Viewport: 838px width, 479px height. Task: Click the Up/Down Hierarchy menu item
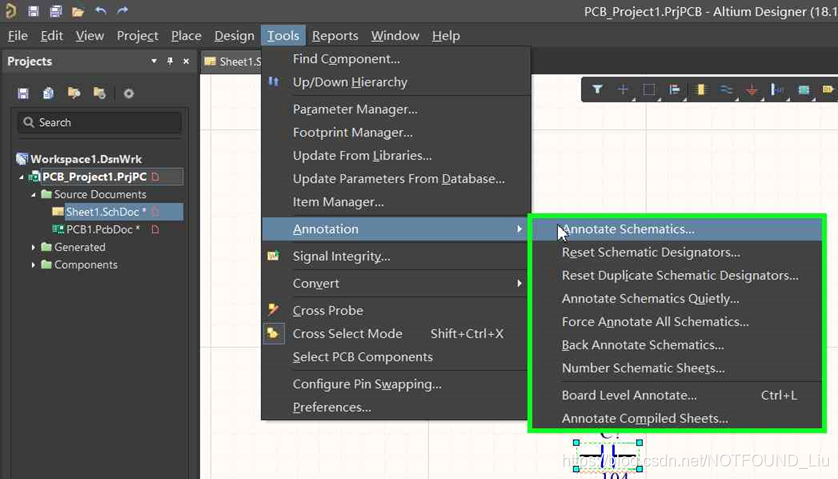[395, 82]
